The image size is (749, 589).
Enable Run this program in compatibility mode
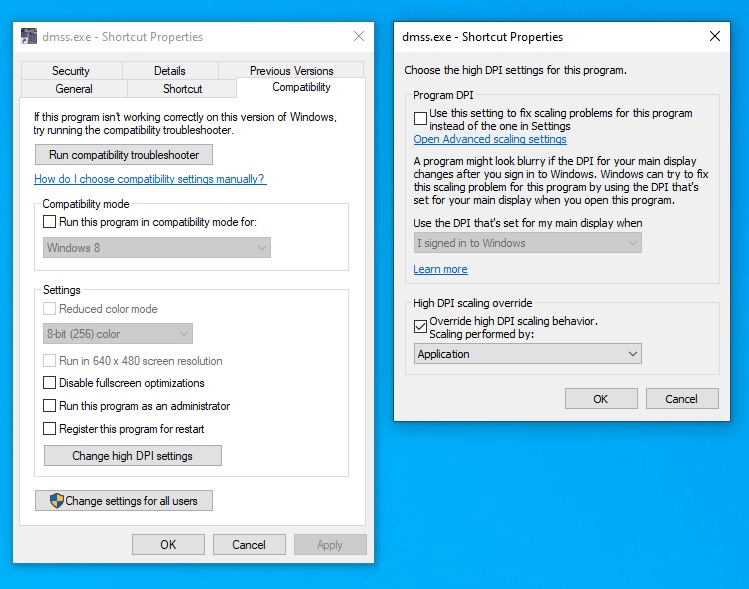[50, 222]
